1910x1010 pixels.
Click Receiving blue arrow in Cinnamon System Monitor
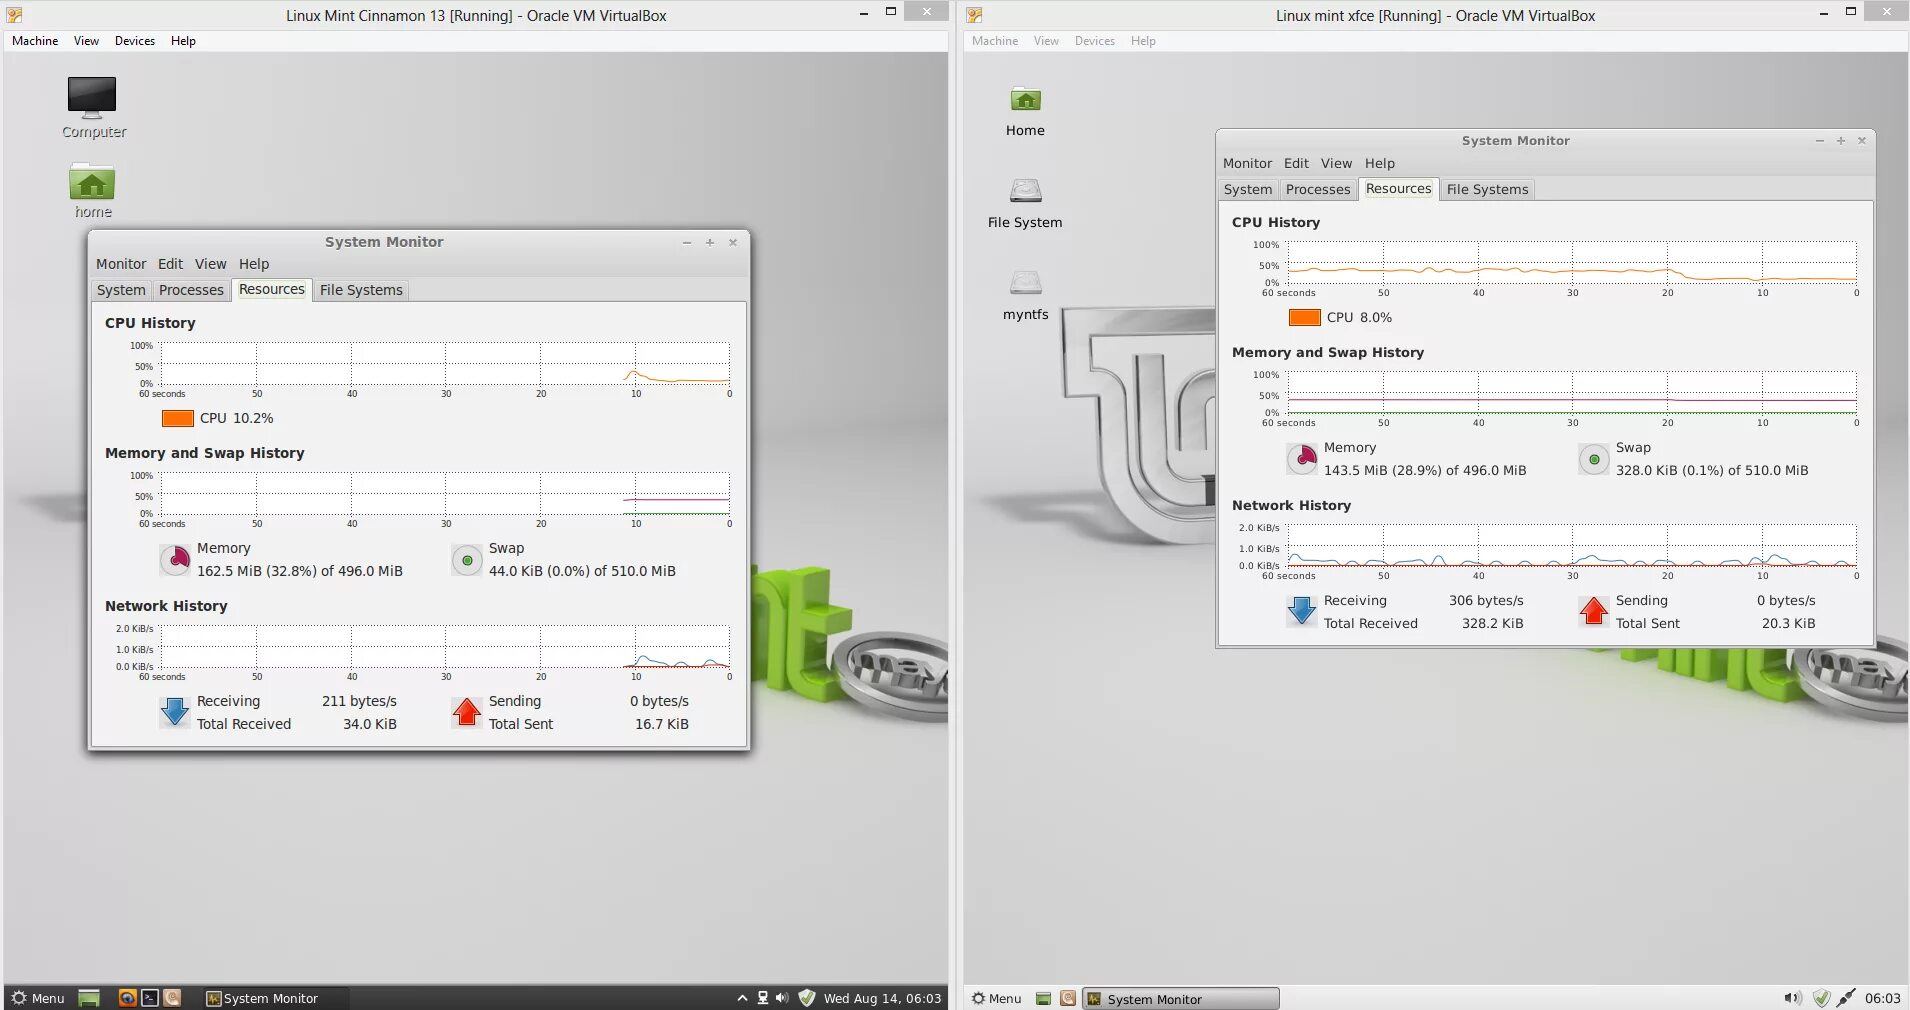coord(175,712)
